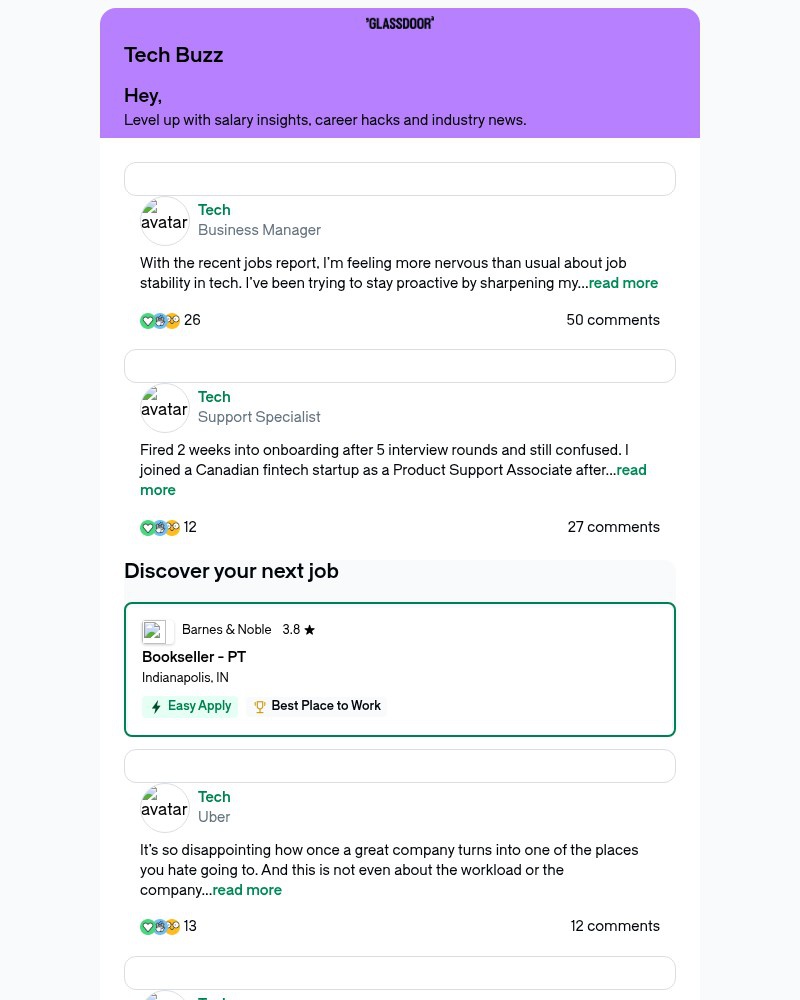800x1000 pixels.
Task: Click the Tech link above Support Specialist
Action: [x=214, y=397]
